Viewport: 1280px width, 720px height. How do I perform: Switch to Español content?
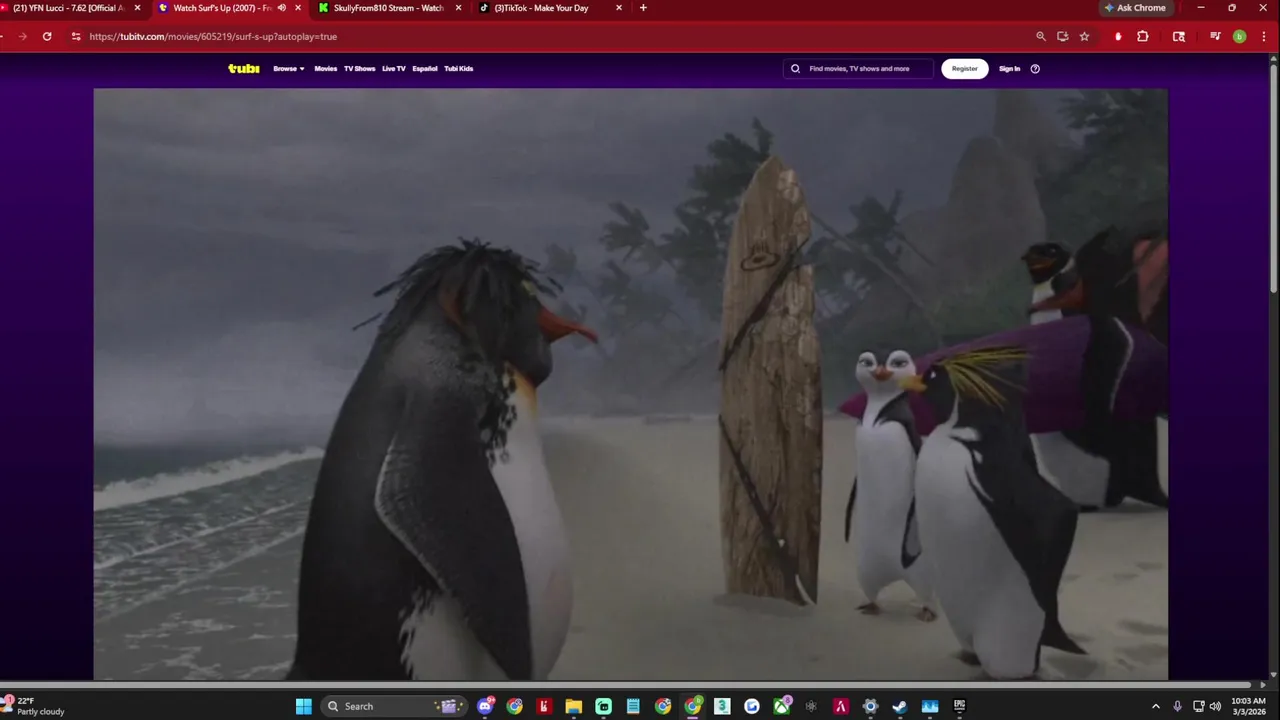click(425, 69)
